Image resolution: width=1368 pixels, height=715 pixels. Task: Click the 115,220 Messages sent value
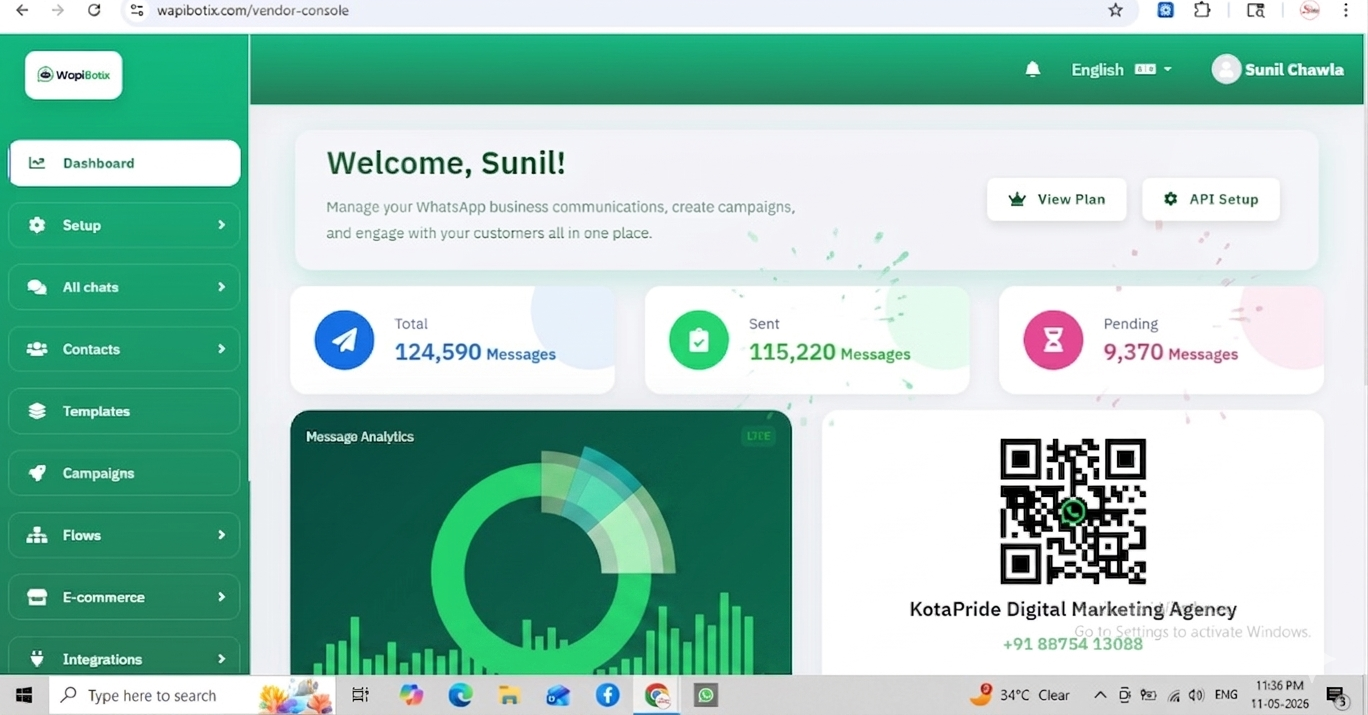coord(830,352)
